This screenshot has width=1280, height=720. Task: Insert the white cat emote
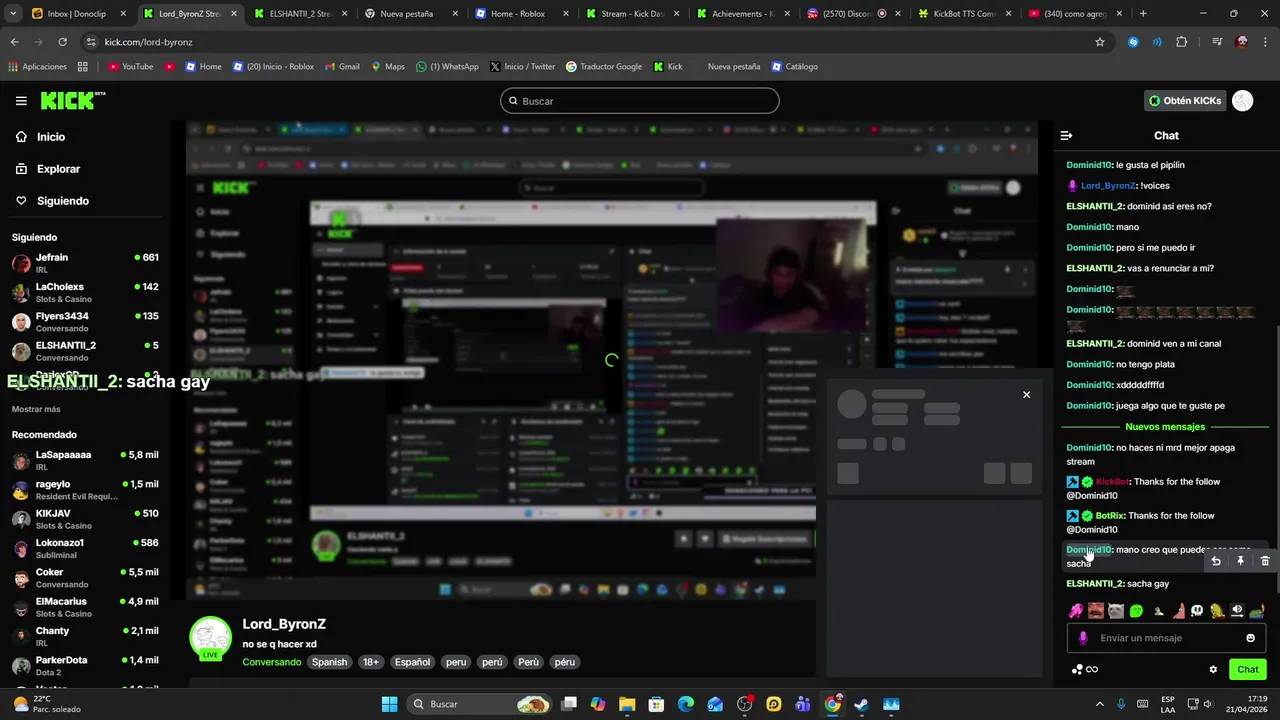click(x=1116, y=611)
